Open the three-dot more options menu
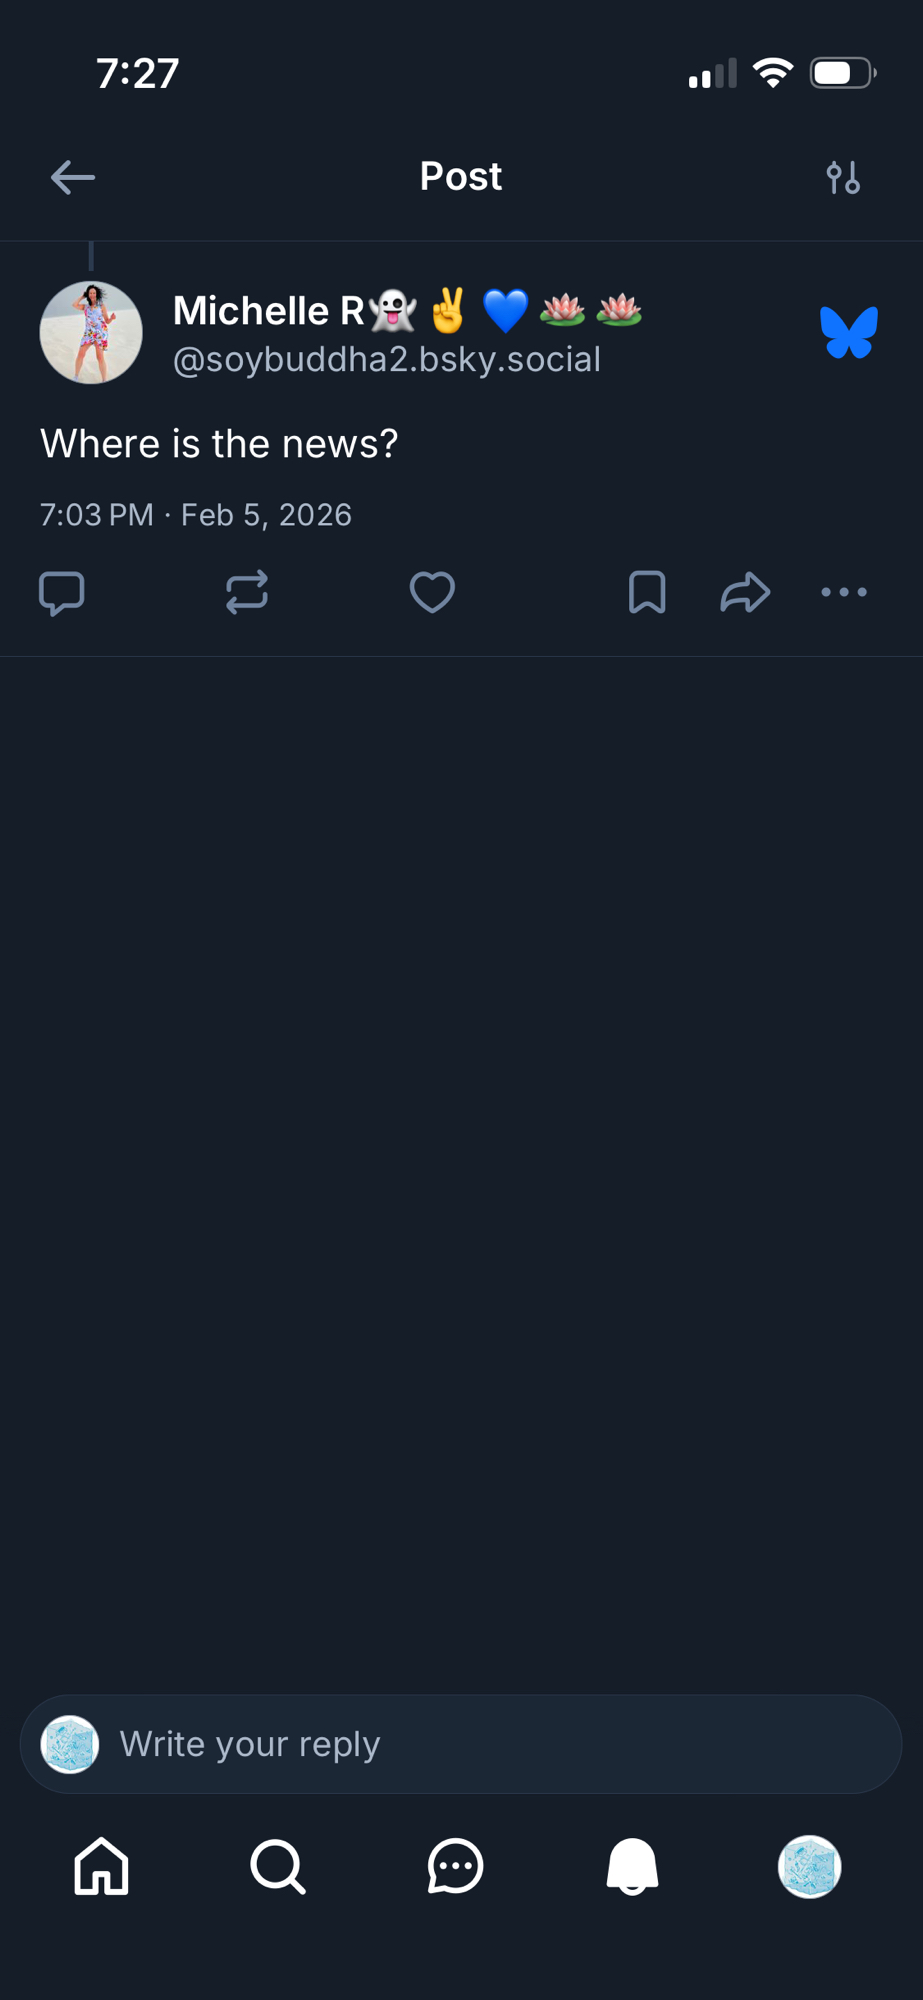Image resolution: width=923 pixels, height=2000 pixels. pyautogui.click(x=844, y=592)
